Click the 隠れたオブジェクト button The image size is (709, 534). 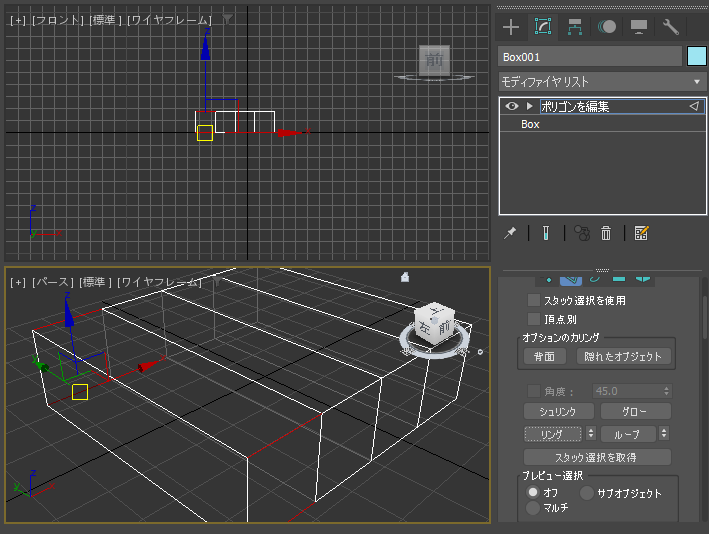tap(624, 356)
